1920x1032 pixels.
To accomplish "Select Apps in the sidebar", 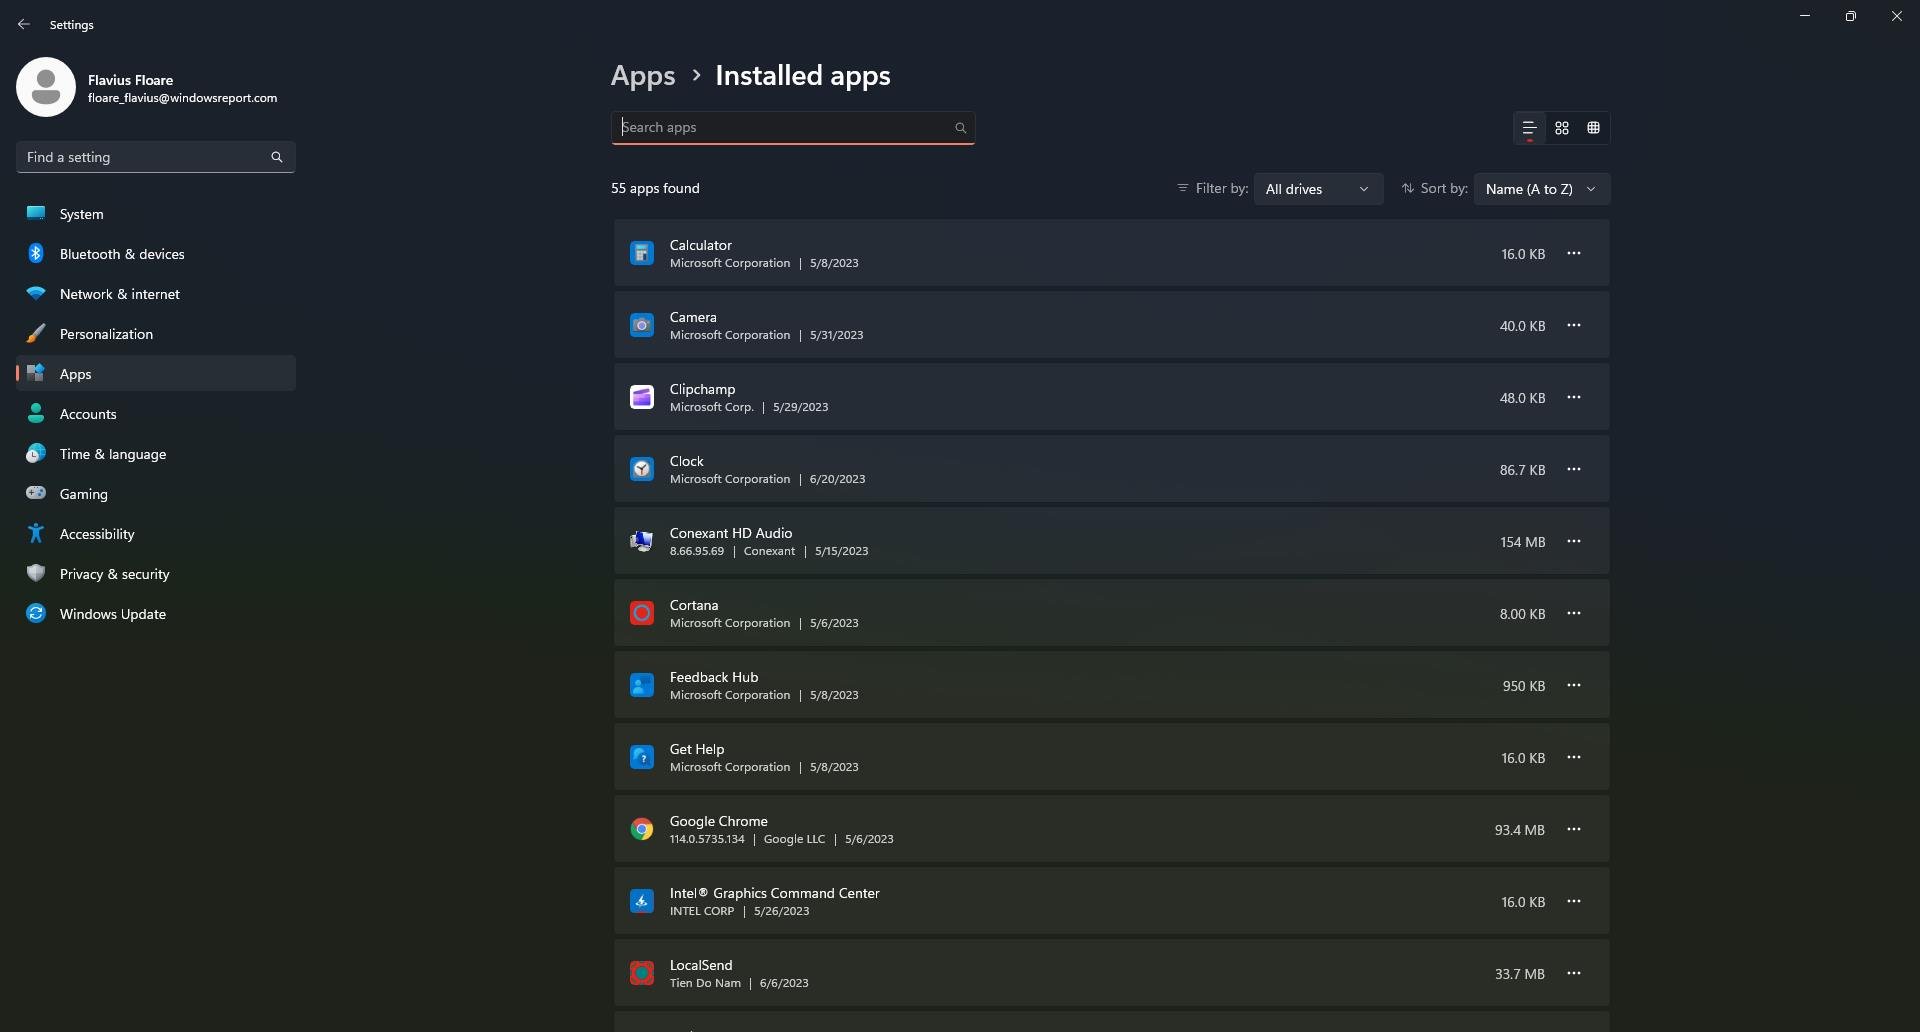I will coord(156,374).
